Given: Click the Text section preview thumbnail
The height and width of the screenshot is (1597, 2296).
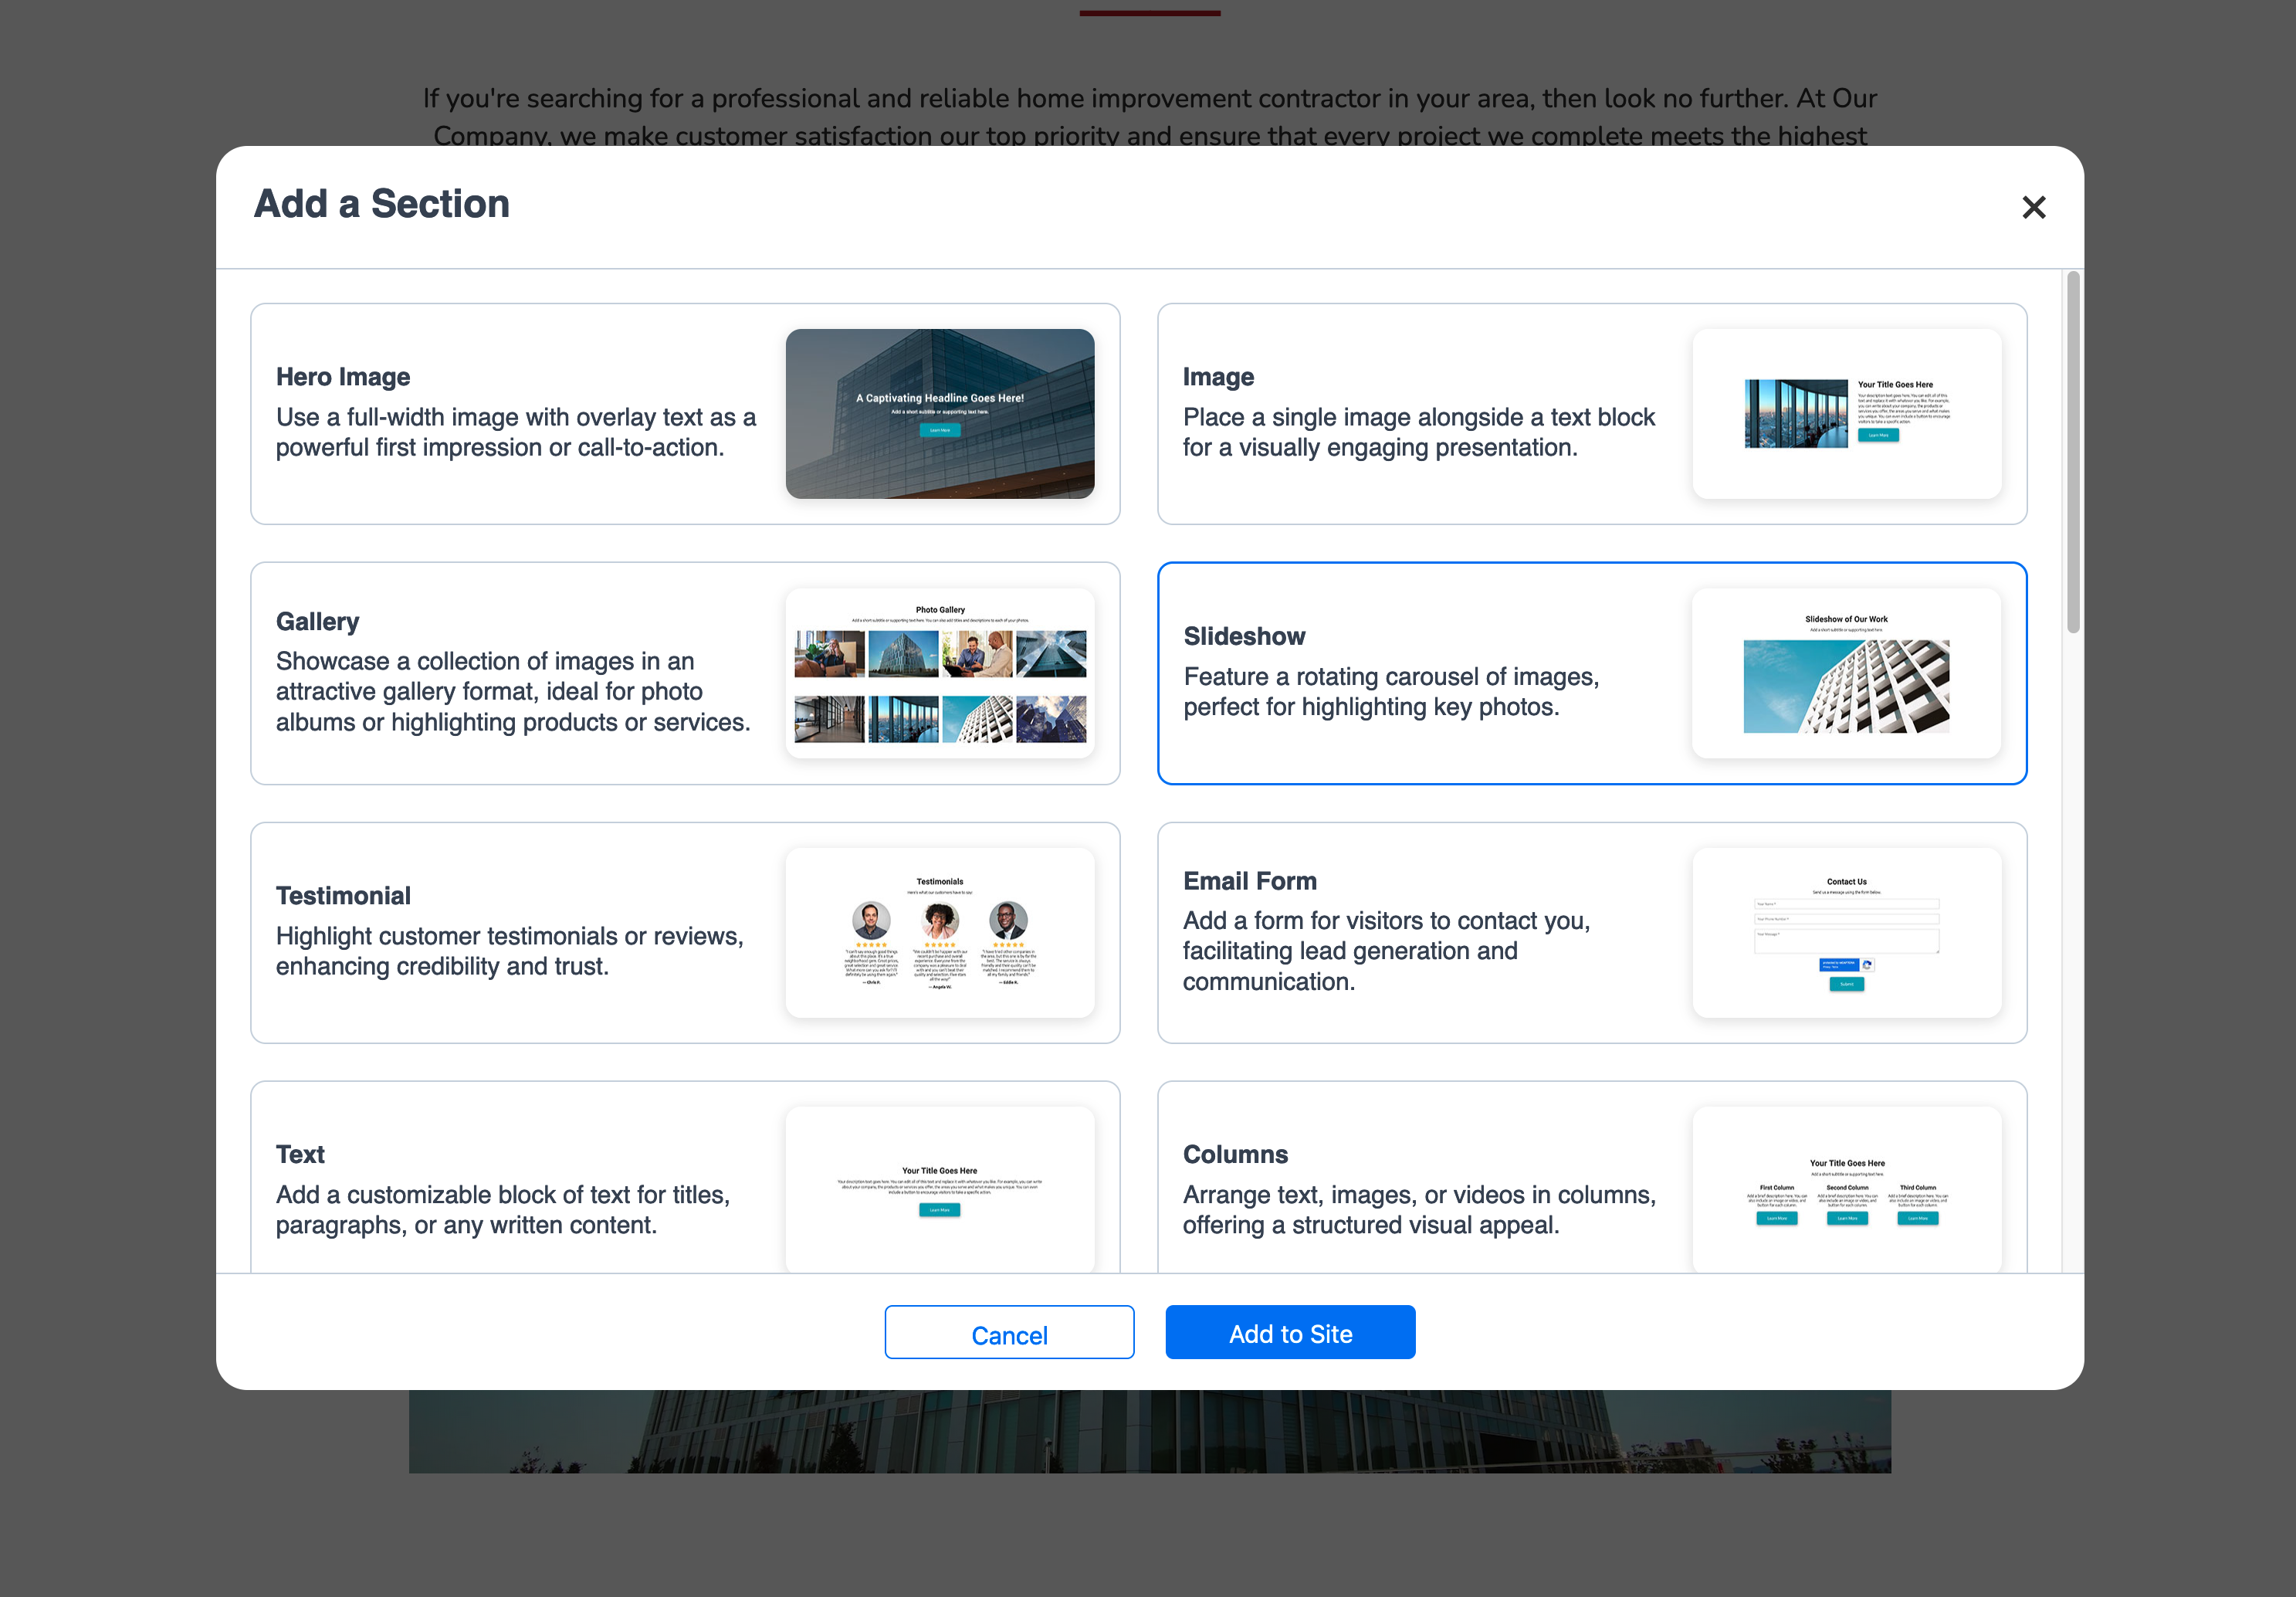Looking at the screenshot, I should point(940,1190).
